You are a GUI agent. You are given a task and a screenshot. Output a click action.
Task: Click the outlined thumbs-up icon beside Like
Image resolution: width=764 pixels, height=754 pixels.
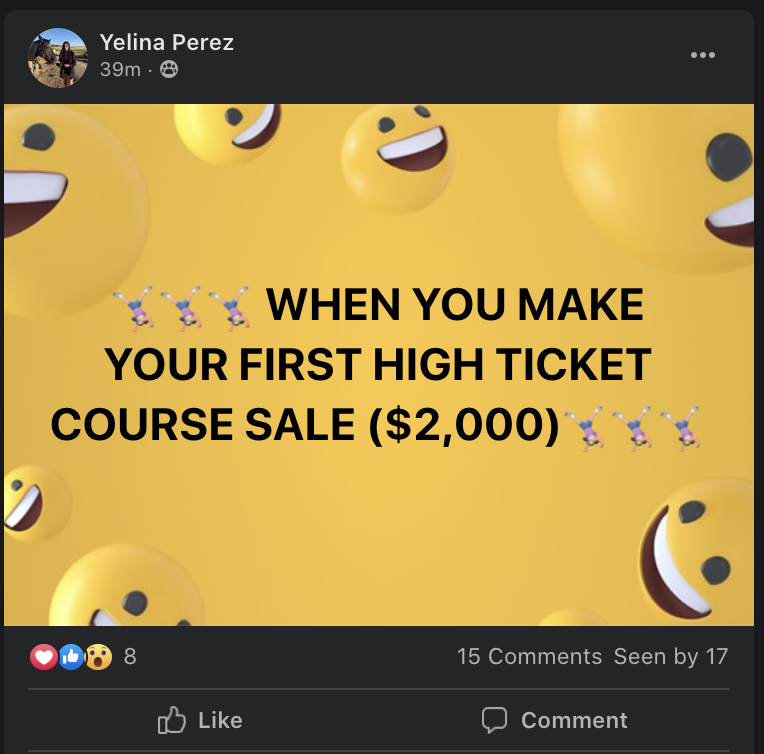(x=172, y=720)
